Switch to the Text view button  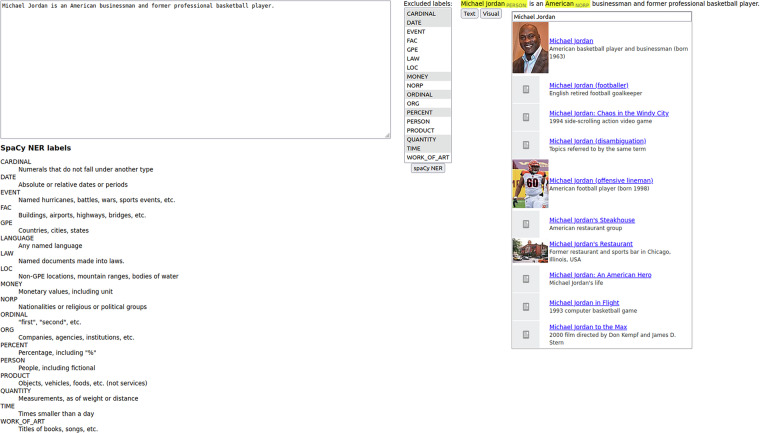click(x=469, y=14)
